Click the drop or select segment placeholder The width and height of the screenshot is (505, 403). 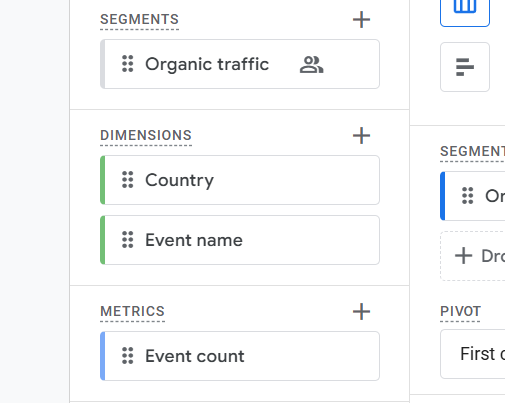coord(473,256)
